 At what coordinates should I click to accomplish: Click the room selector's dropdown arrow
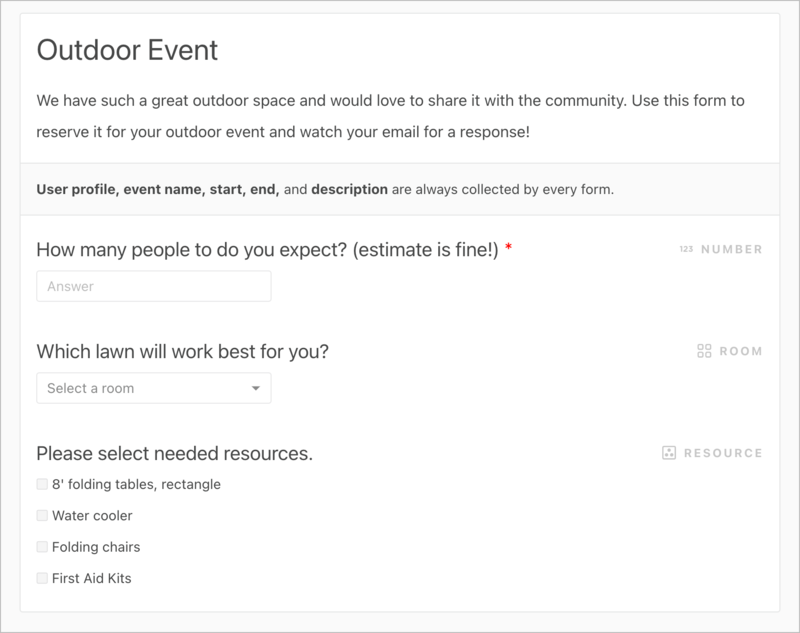(258, 388)
